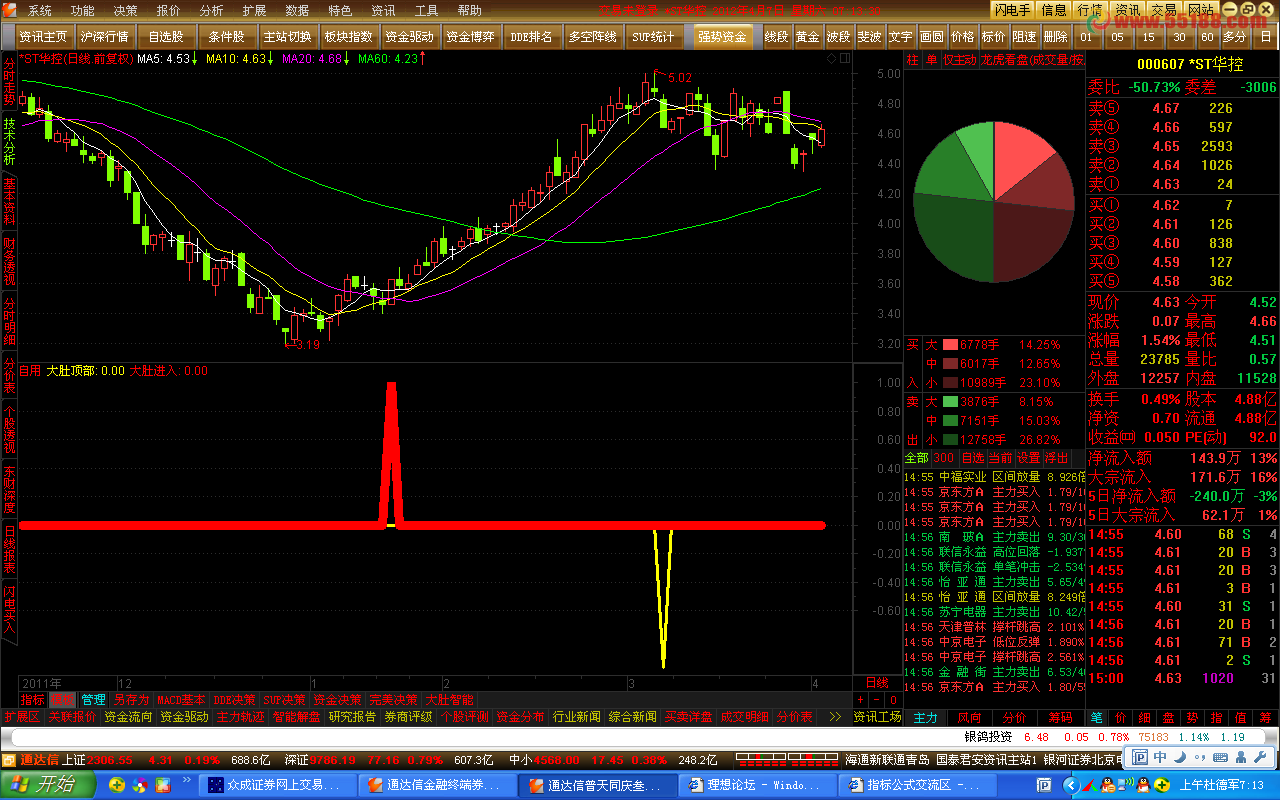Open the 主力 panel tab

click(x=926, y=717)
